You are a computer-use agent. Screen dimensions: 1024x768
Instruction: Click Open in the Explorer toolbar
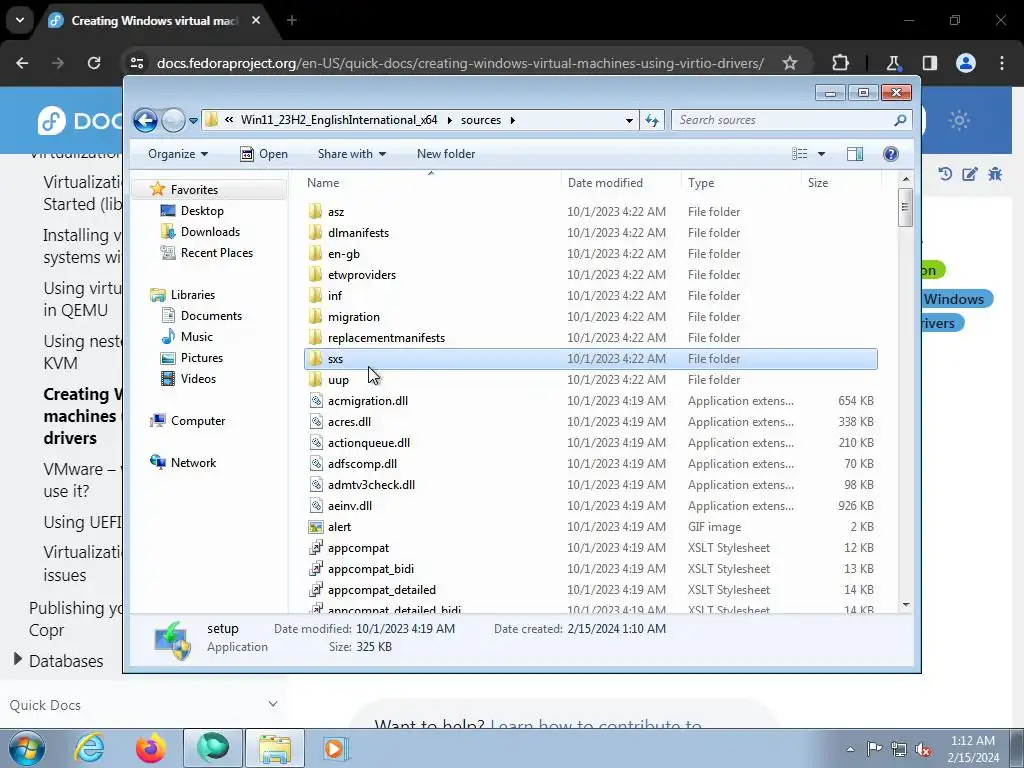[264, 154]
